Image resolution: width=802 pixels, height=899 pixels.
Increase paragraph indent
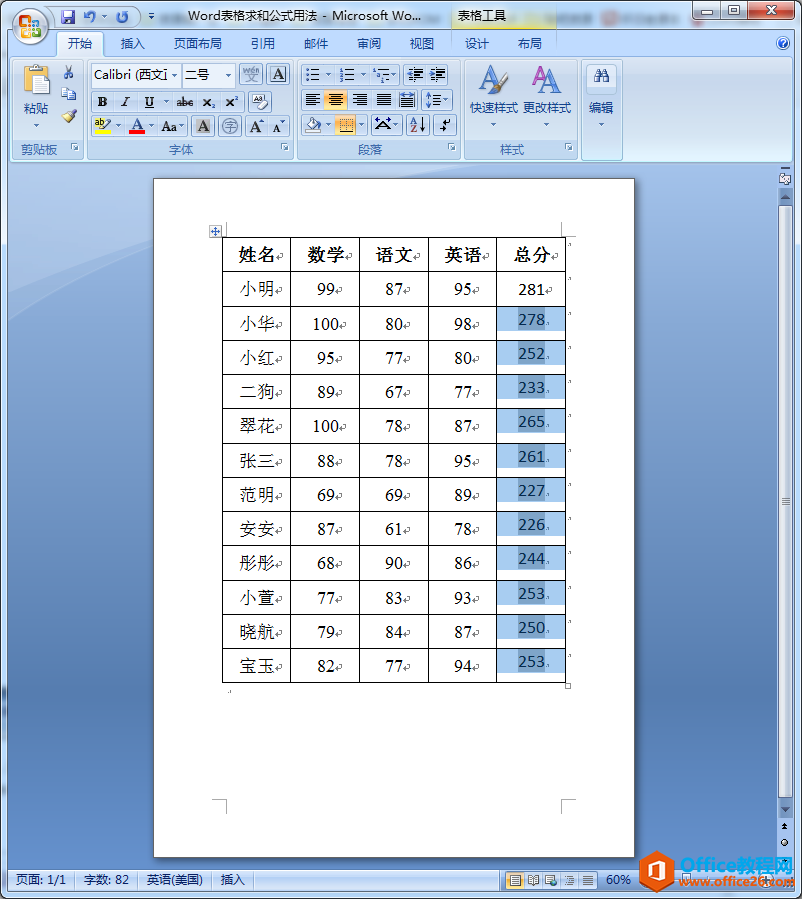coord(437,75)
